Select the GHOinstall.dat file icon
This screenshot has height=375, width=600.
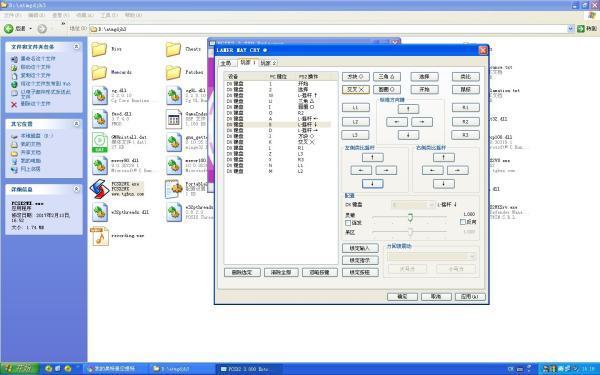(x=99, y=142)
